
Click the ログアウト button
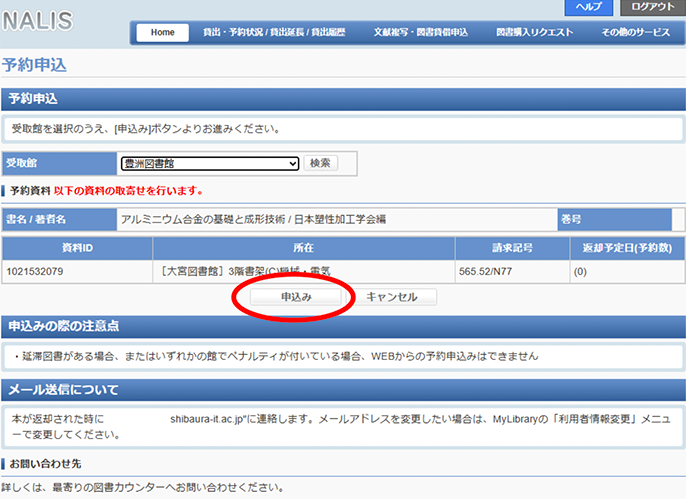(653, 7)
